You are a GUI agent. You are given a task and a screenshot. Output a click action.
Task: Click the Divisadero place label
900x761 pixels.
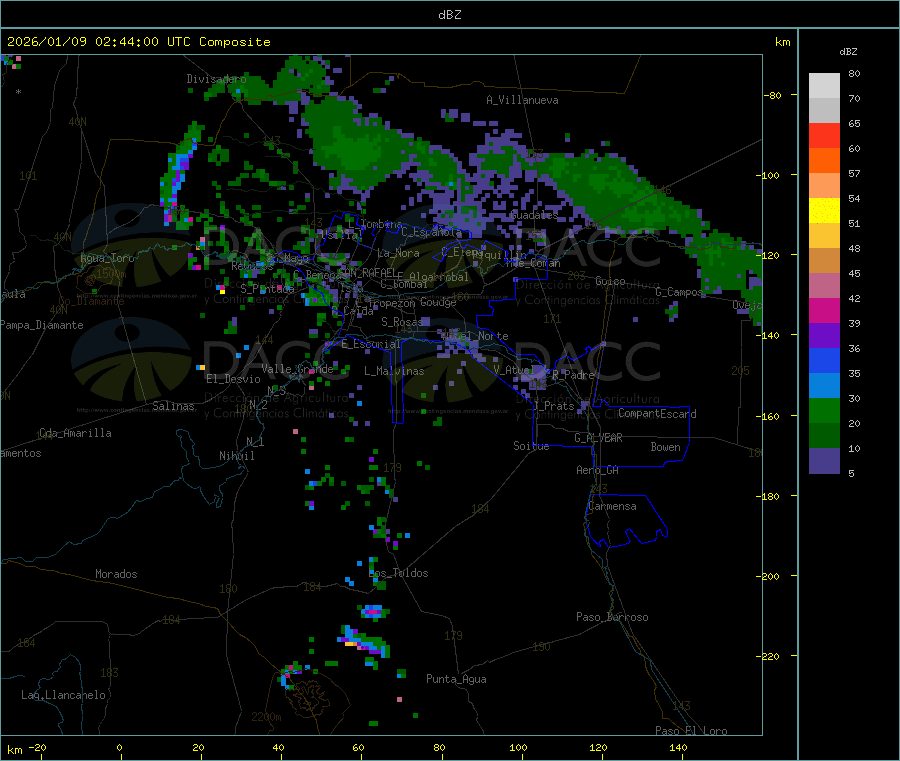click(x=216, y=79)
